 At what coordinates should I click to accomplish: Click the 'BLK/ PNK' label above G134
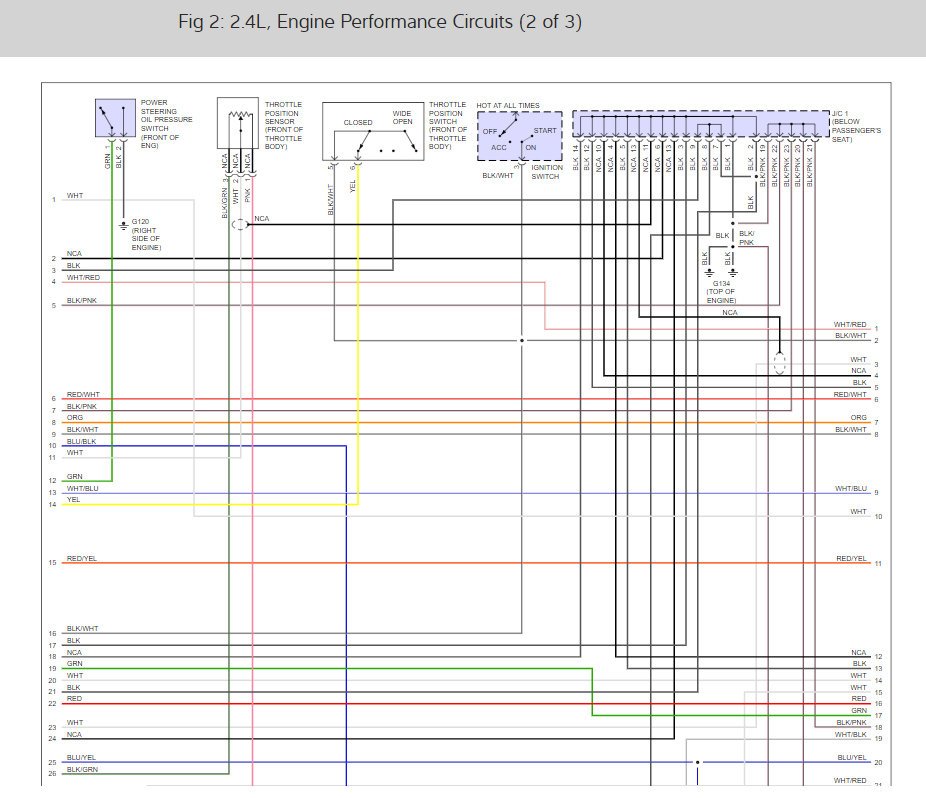pyautogui.click(x=746, y=238)
